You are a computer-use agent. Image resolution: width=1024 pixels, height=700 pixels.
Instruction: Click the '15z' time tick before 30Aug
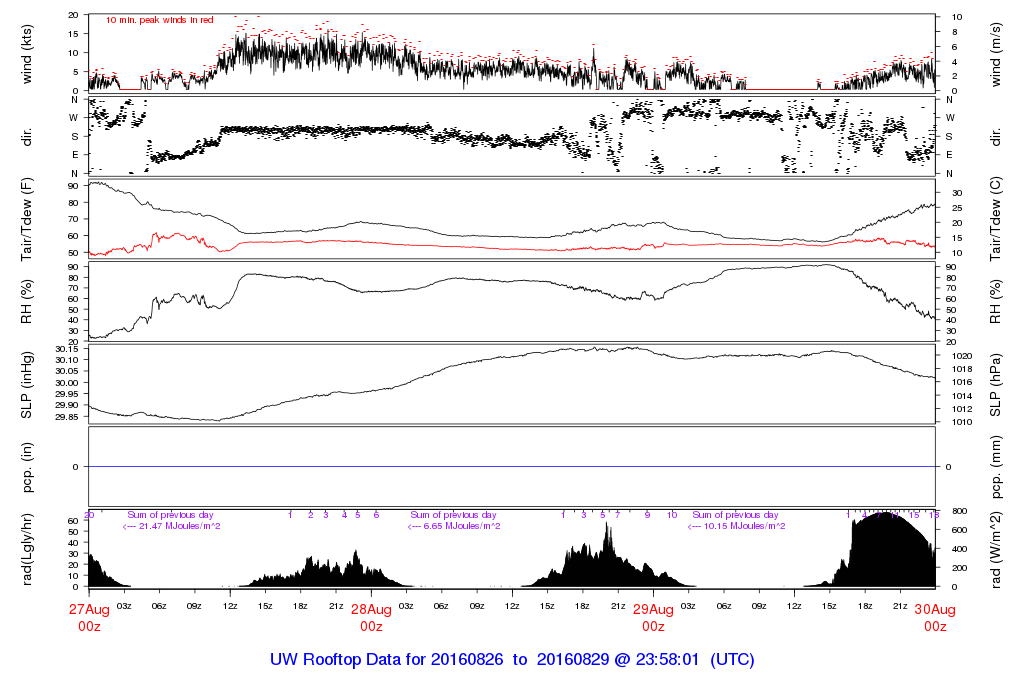(x=829, y=606)
